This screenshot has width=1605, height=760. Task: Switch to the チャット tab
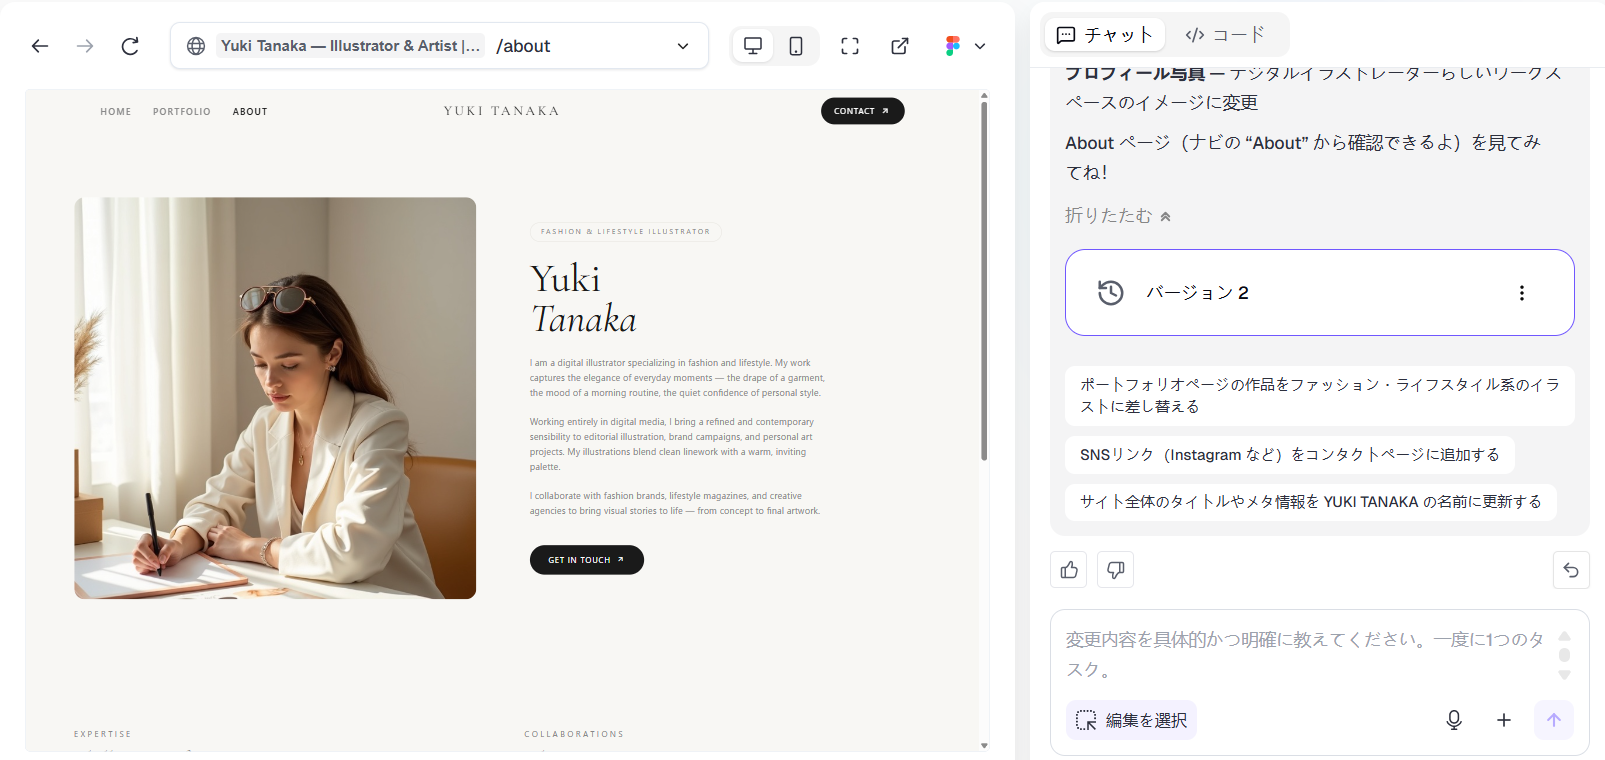(x=1105, y=35)
